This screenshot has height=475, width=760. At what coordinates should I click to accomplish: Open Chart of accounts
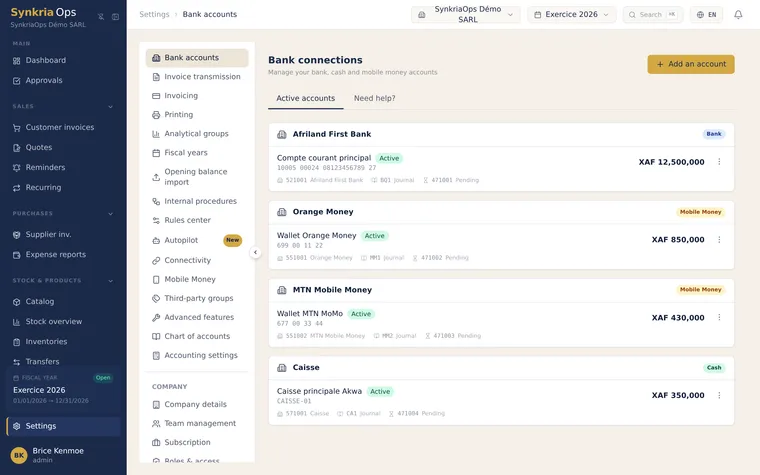click(x=197, y=336)
